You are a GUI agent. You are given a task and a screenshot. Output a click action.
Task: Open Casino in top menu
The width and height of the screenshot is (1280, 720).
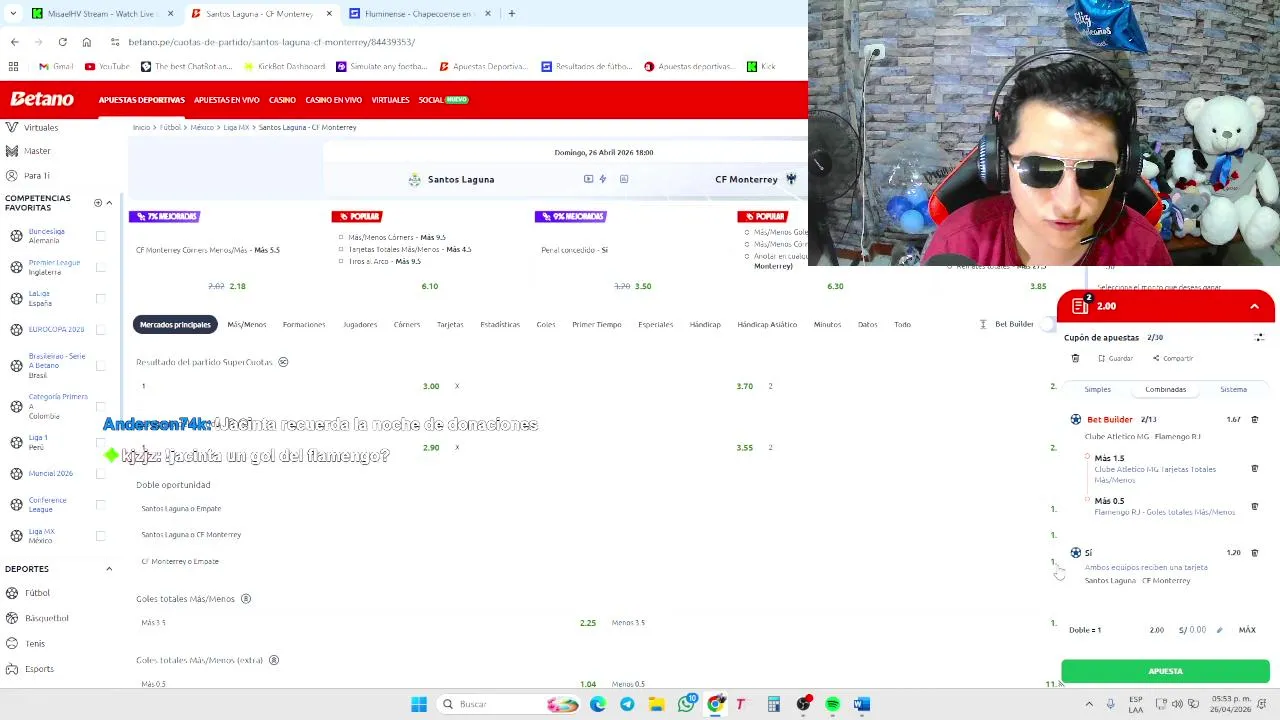282,100
